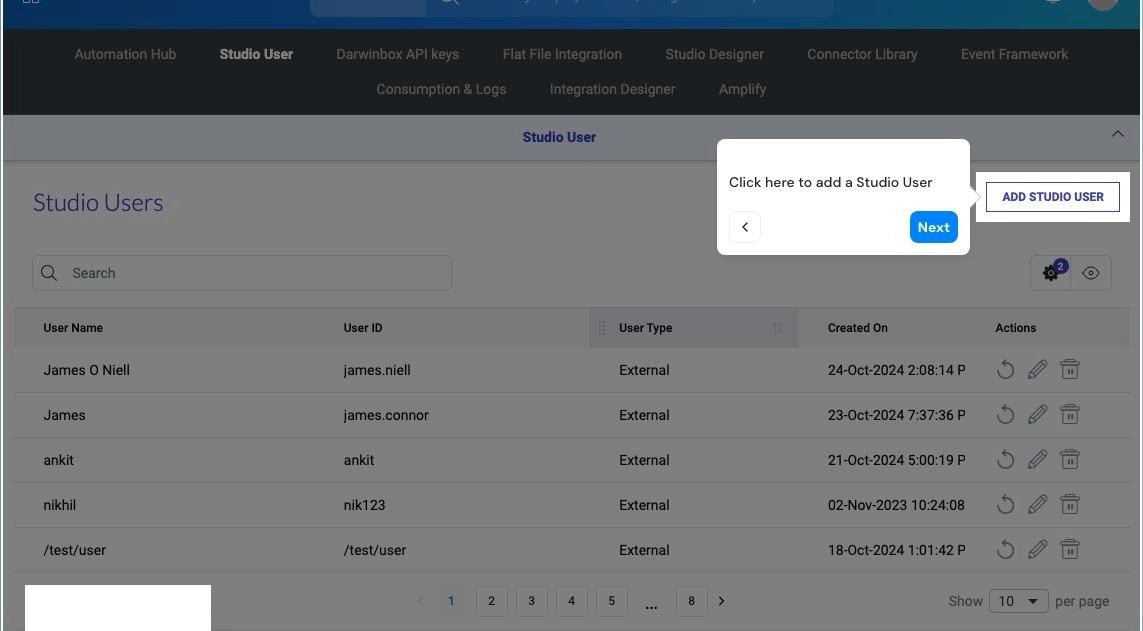Go to page 2
This screenshot has height=631, width=1143.
[x=491, y=601]
